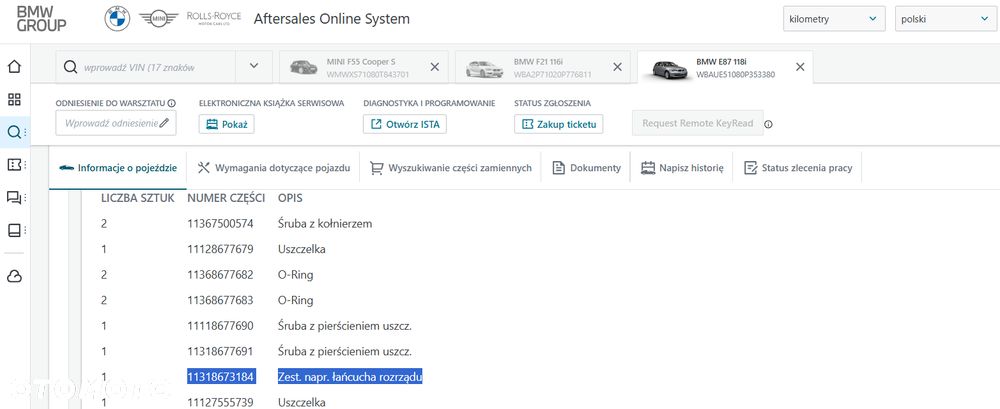Viewport: 1000px width, 409px height.
Task: Open the polski language dropdown
Action: point(947,19)
